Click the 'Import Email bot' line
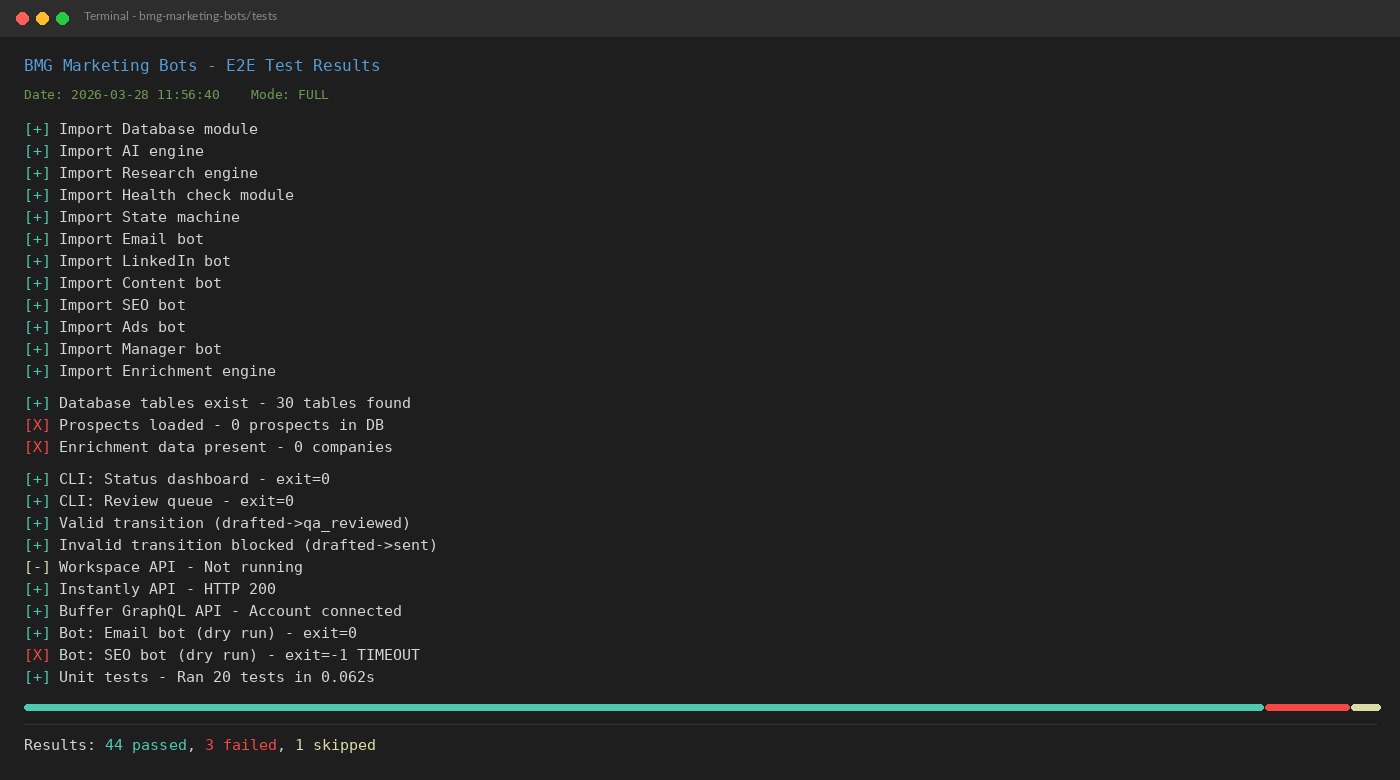The image size is (1400, 780). [x=114, y=239]
